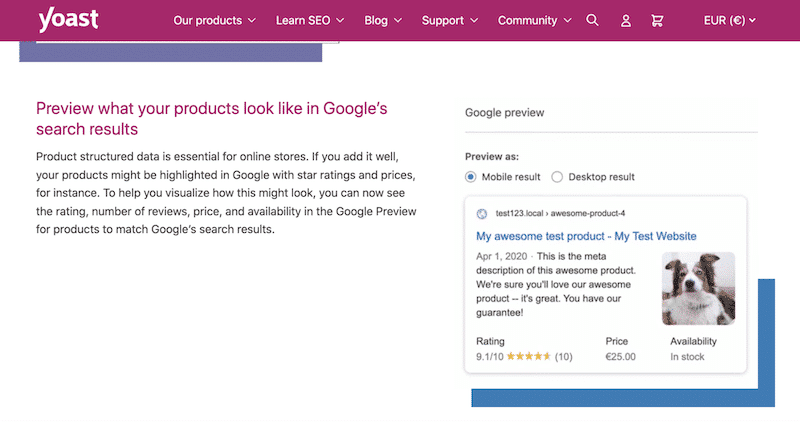Image resolution: width=800 pixels, height=423 pixels.
Task: Expand the Blog menu
Action: tap(383, 20)
